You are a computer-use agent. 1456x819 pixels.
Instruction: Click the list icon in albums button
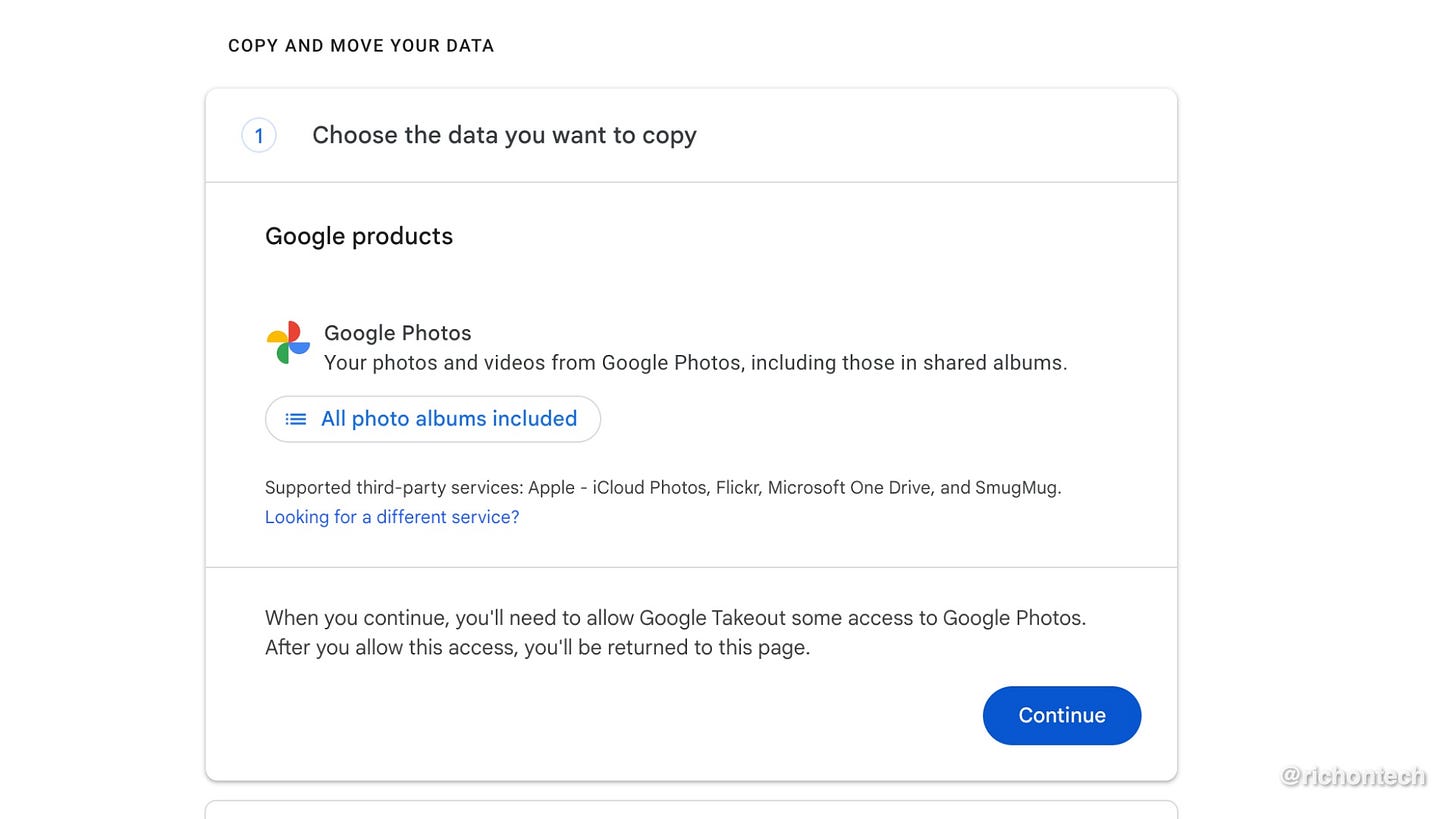(296, 419)
